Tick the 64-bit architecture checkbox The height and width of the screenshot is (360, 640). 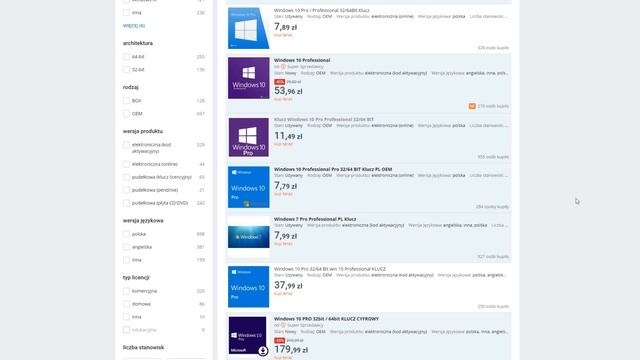(x=127, y=57)
